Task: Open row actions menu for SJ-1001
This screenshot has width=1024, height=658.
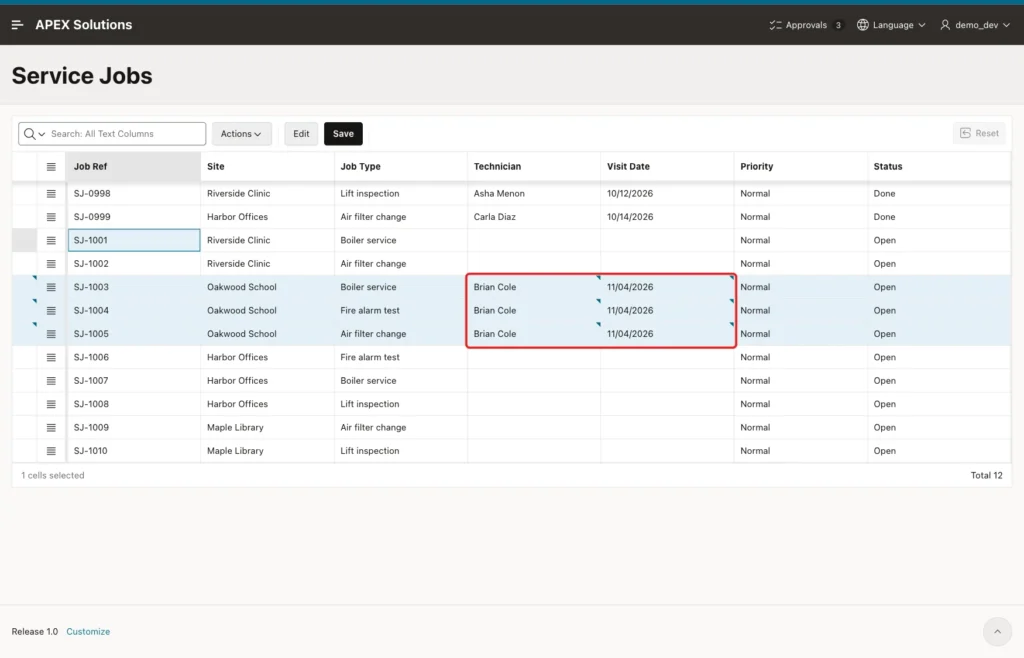Action: click(51, 241)
